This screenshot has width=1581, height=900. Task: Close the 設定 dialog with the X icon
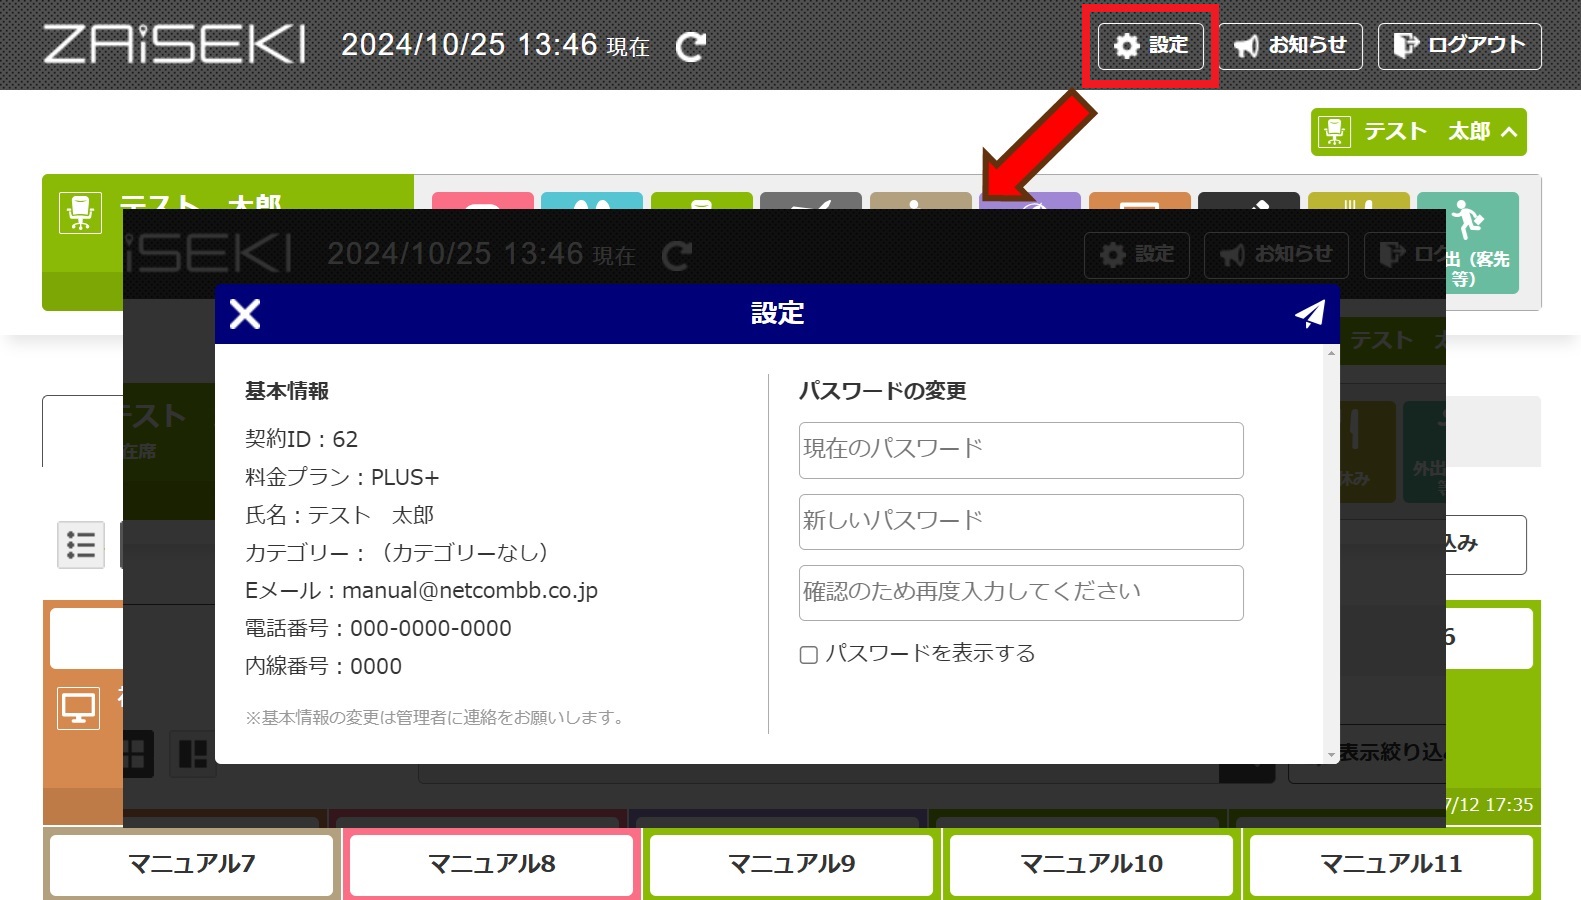245,314
